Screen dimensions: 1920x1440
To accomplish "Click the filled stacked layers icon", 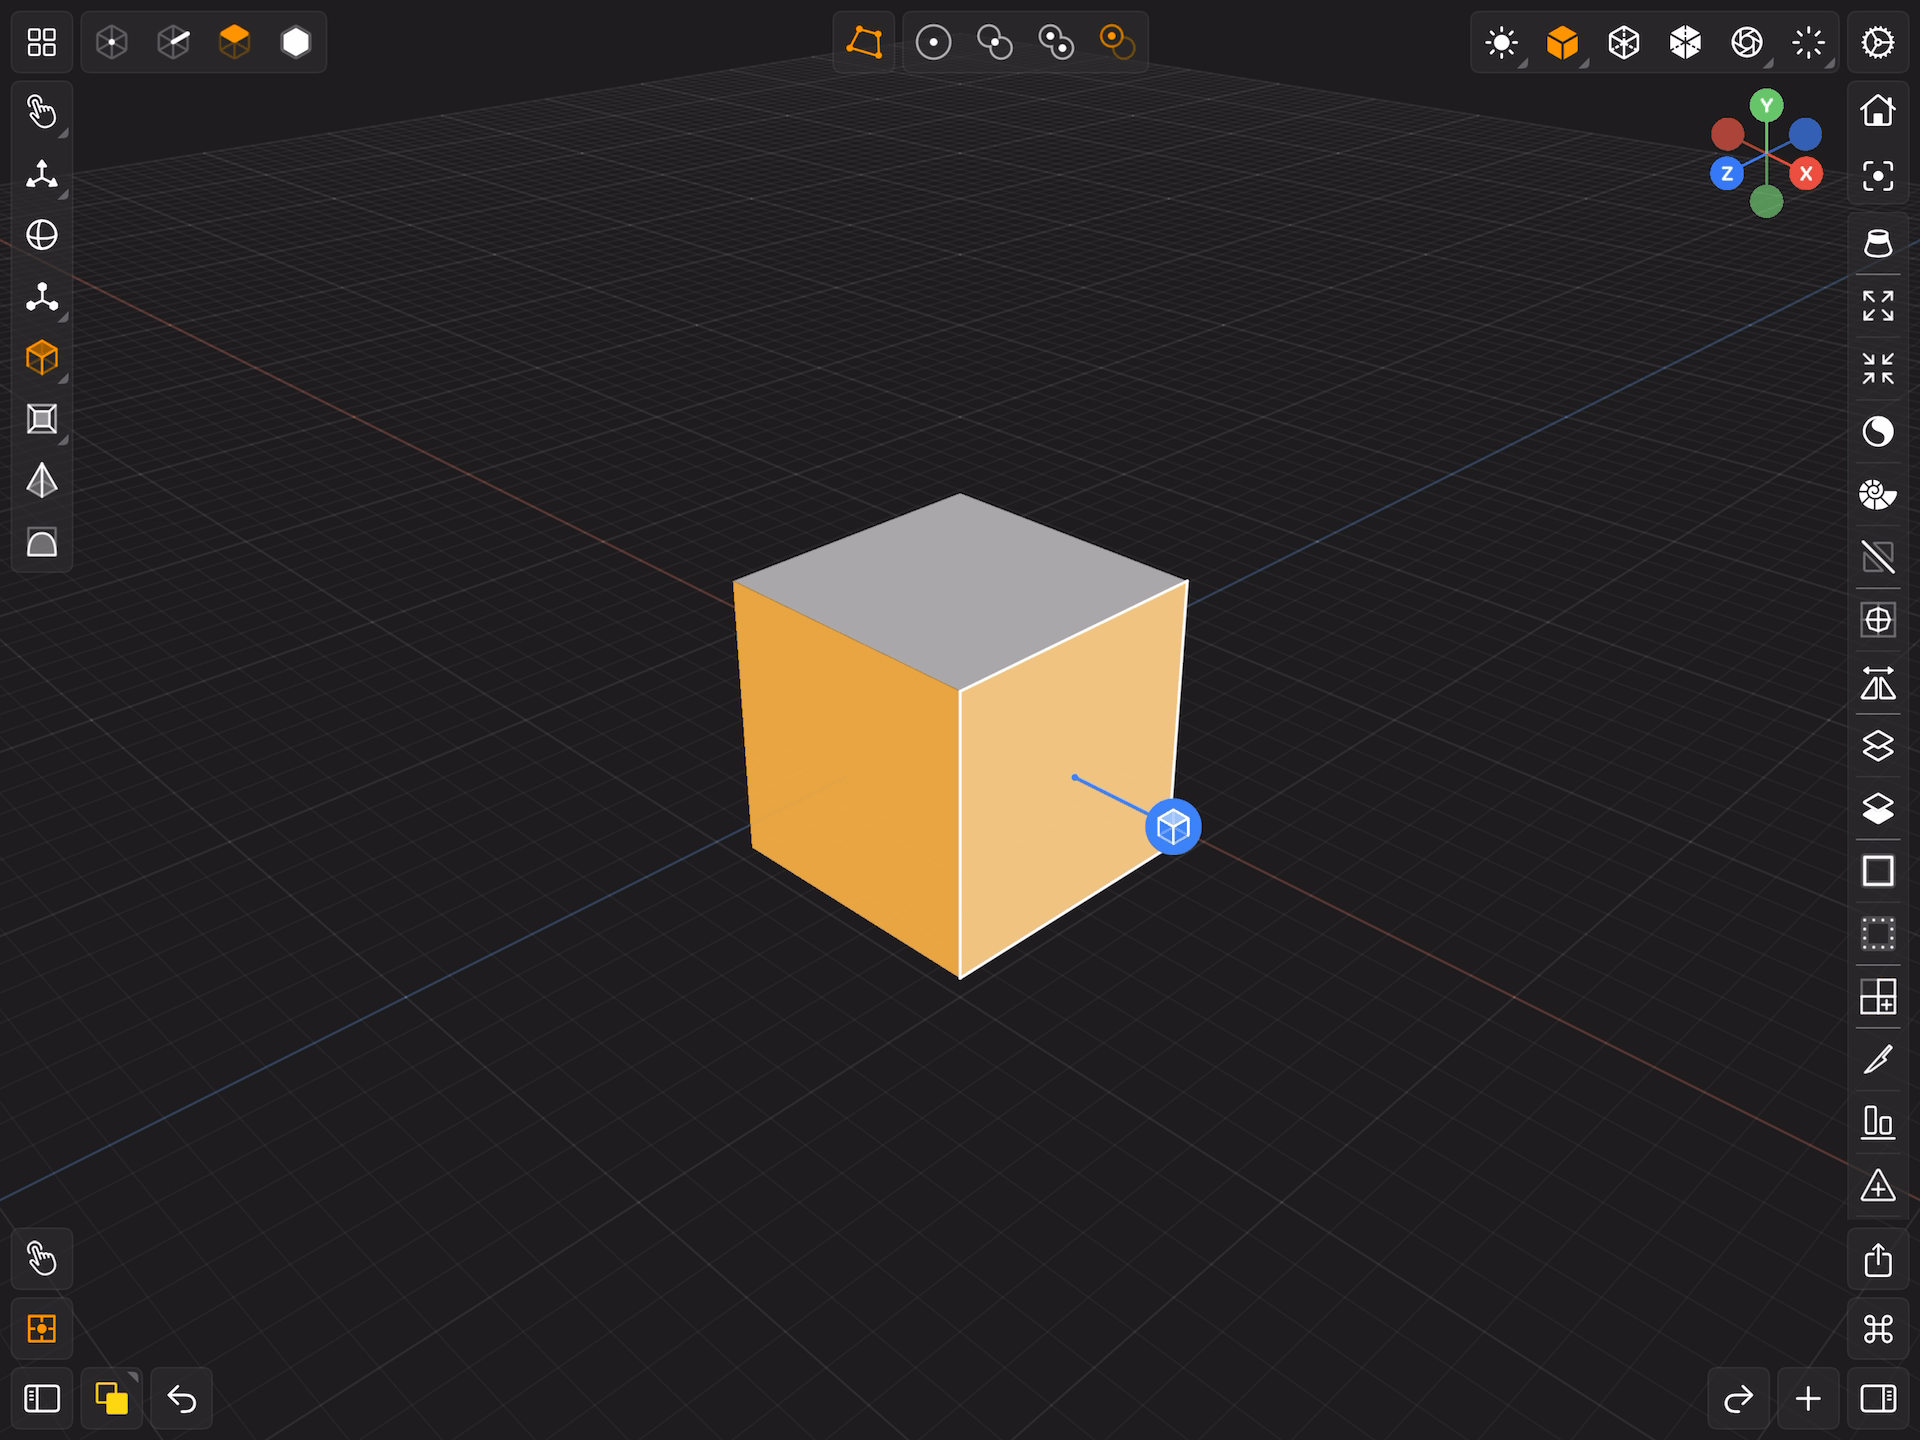I will [1878, 808].
